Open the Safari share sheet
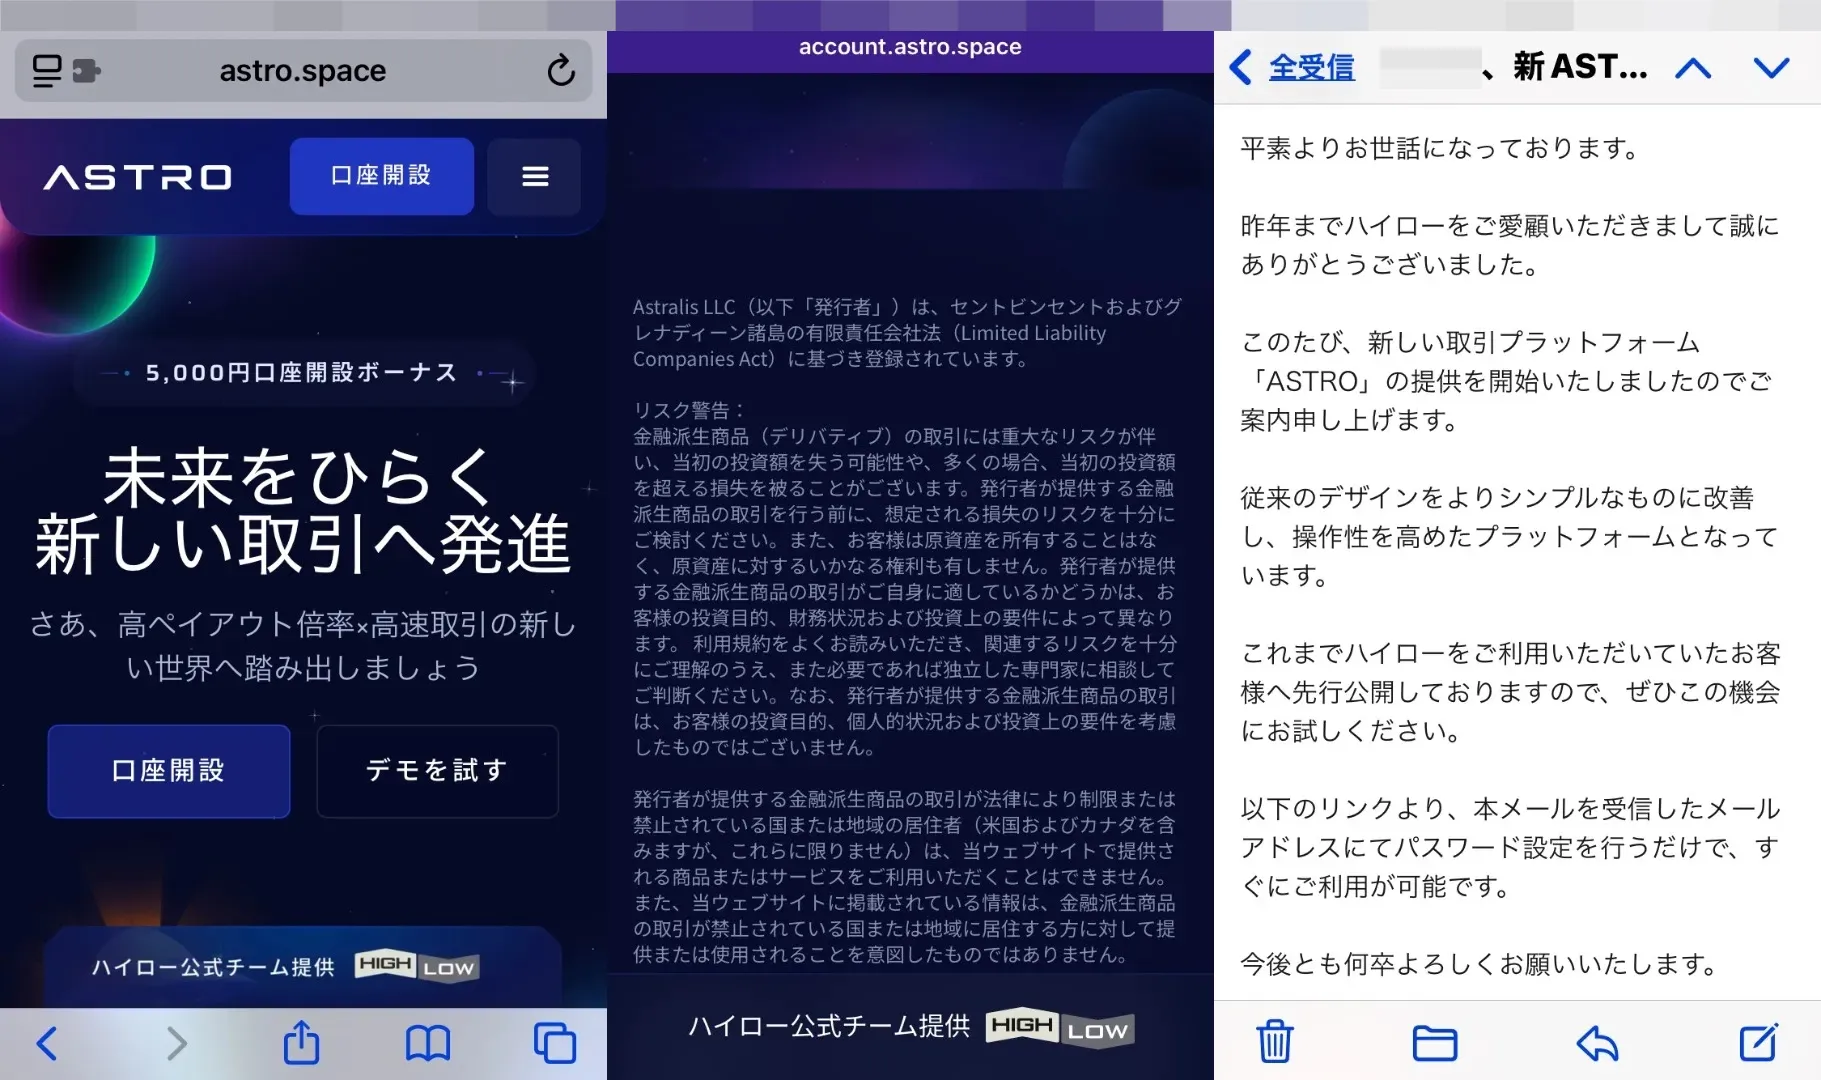Image resolution: width=1821 pixels, height=1080 pixels. (x=301, y=1042)
